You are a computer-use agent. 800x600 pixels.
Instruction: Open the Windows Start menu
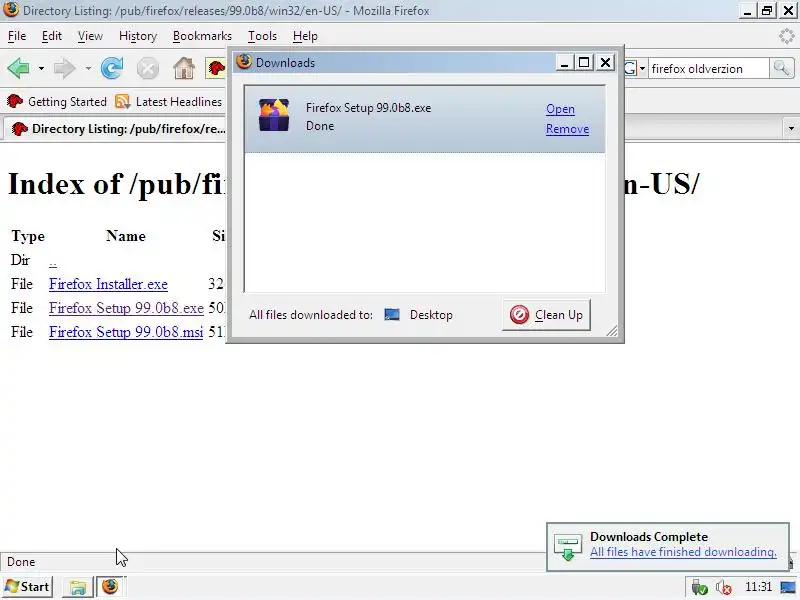pyautogui.click(x=27, y=587)
